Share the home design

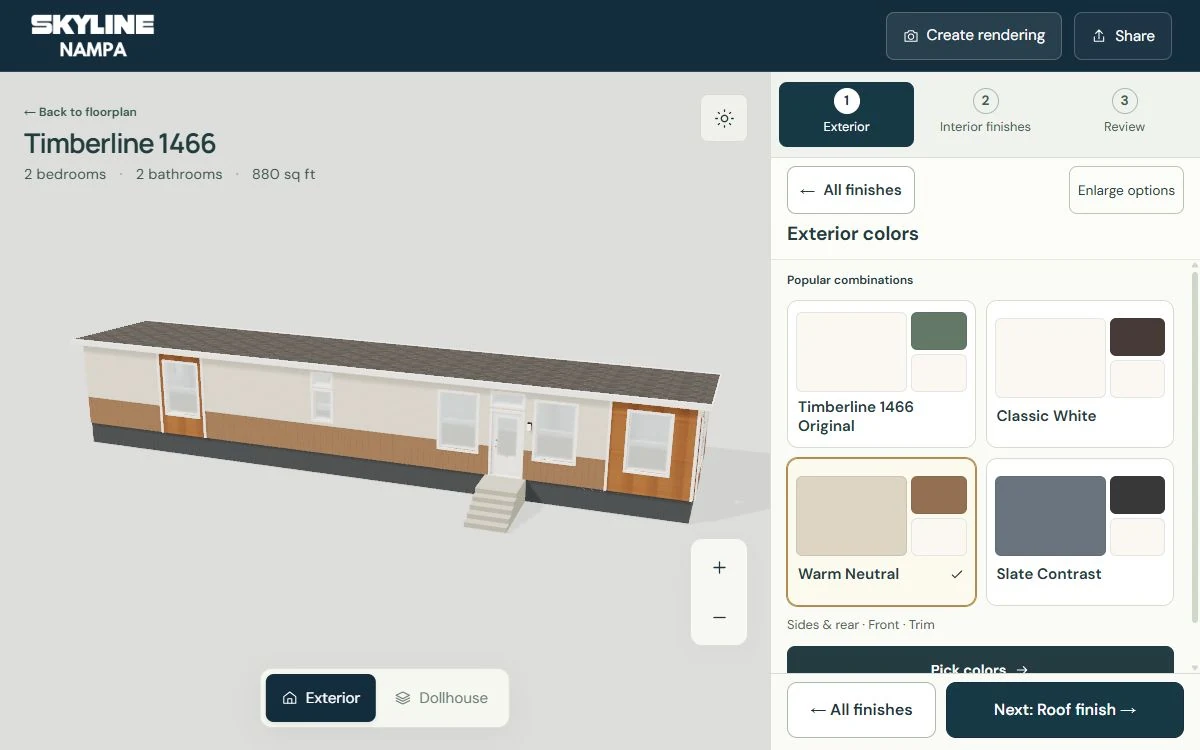tap(1122, 36)
